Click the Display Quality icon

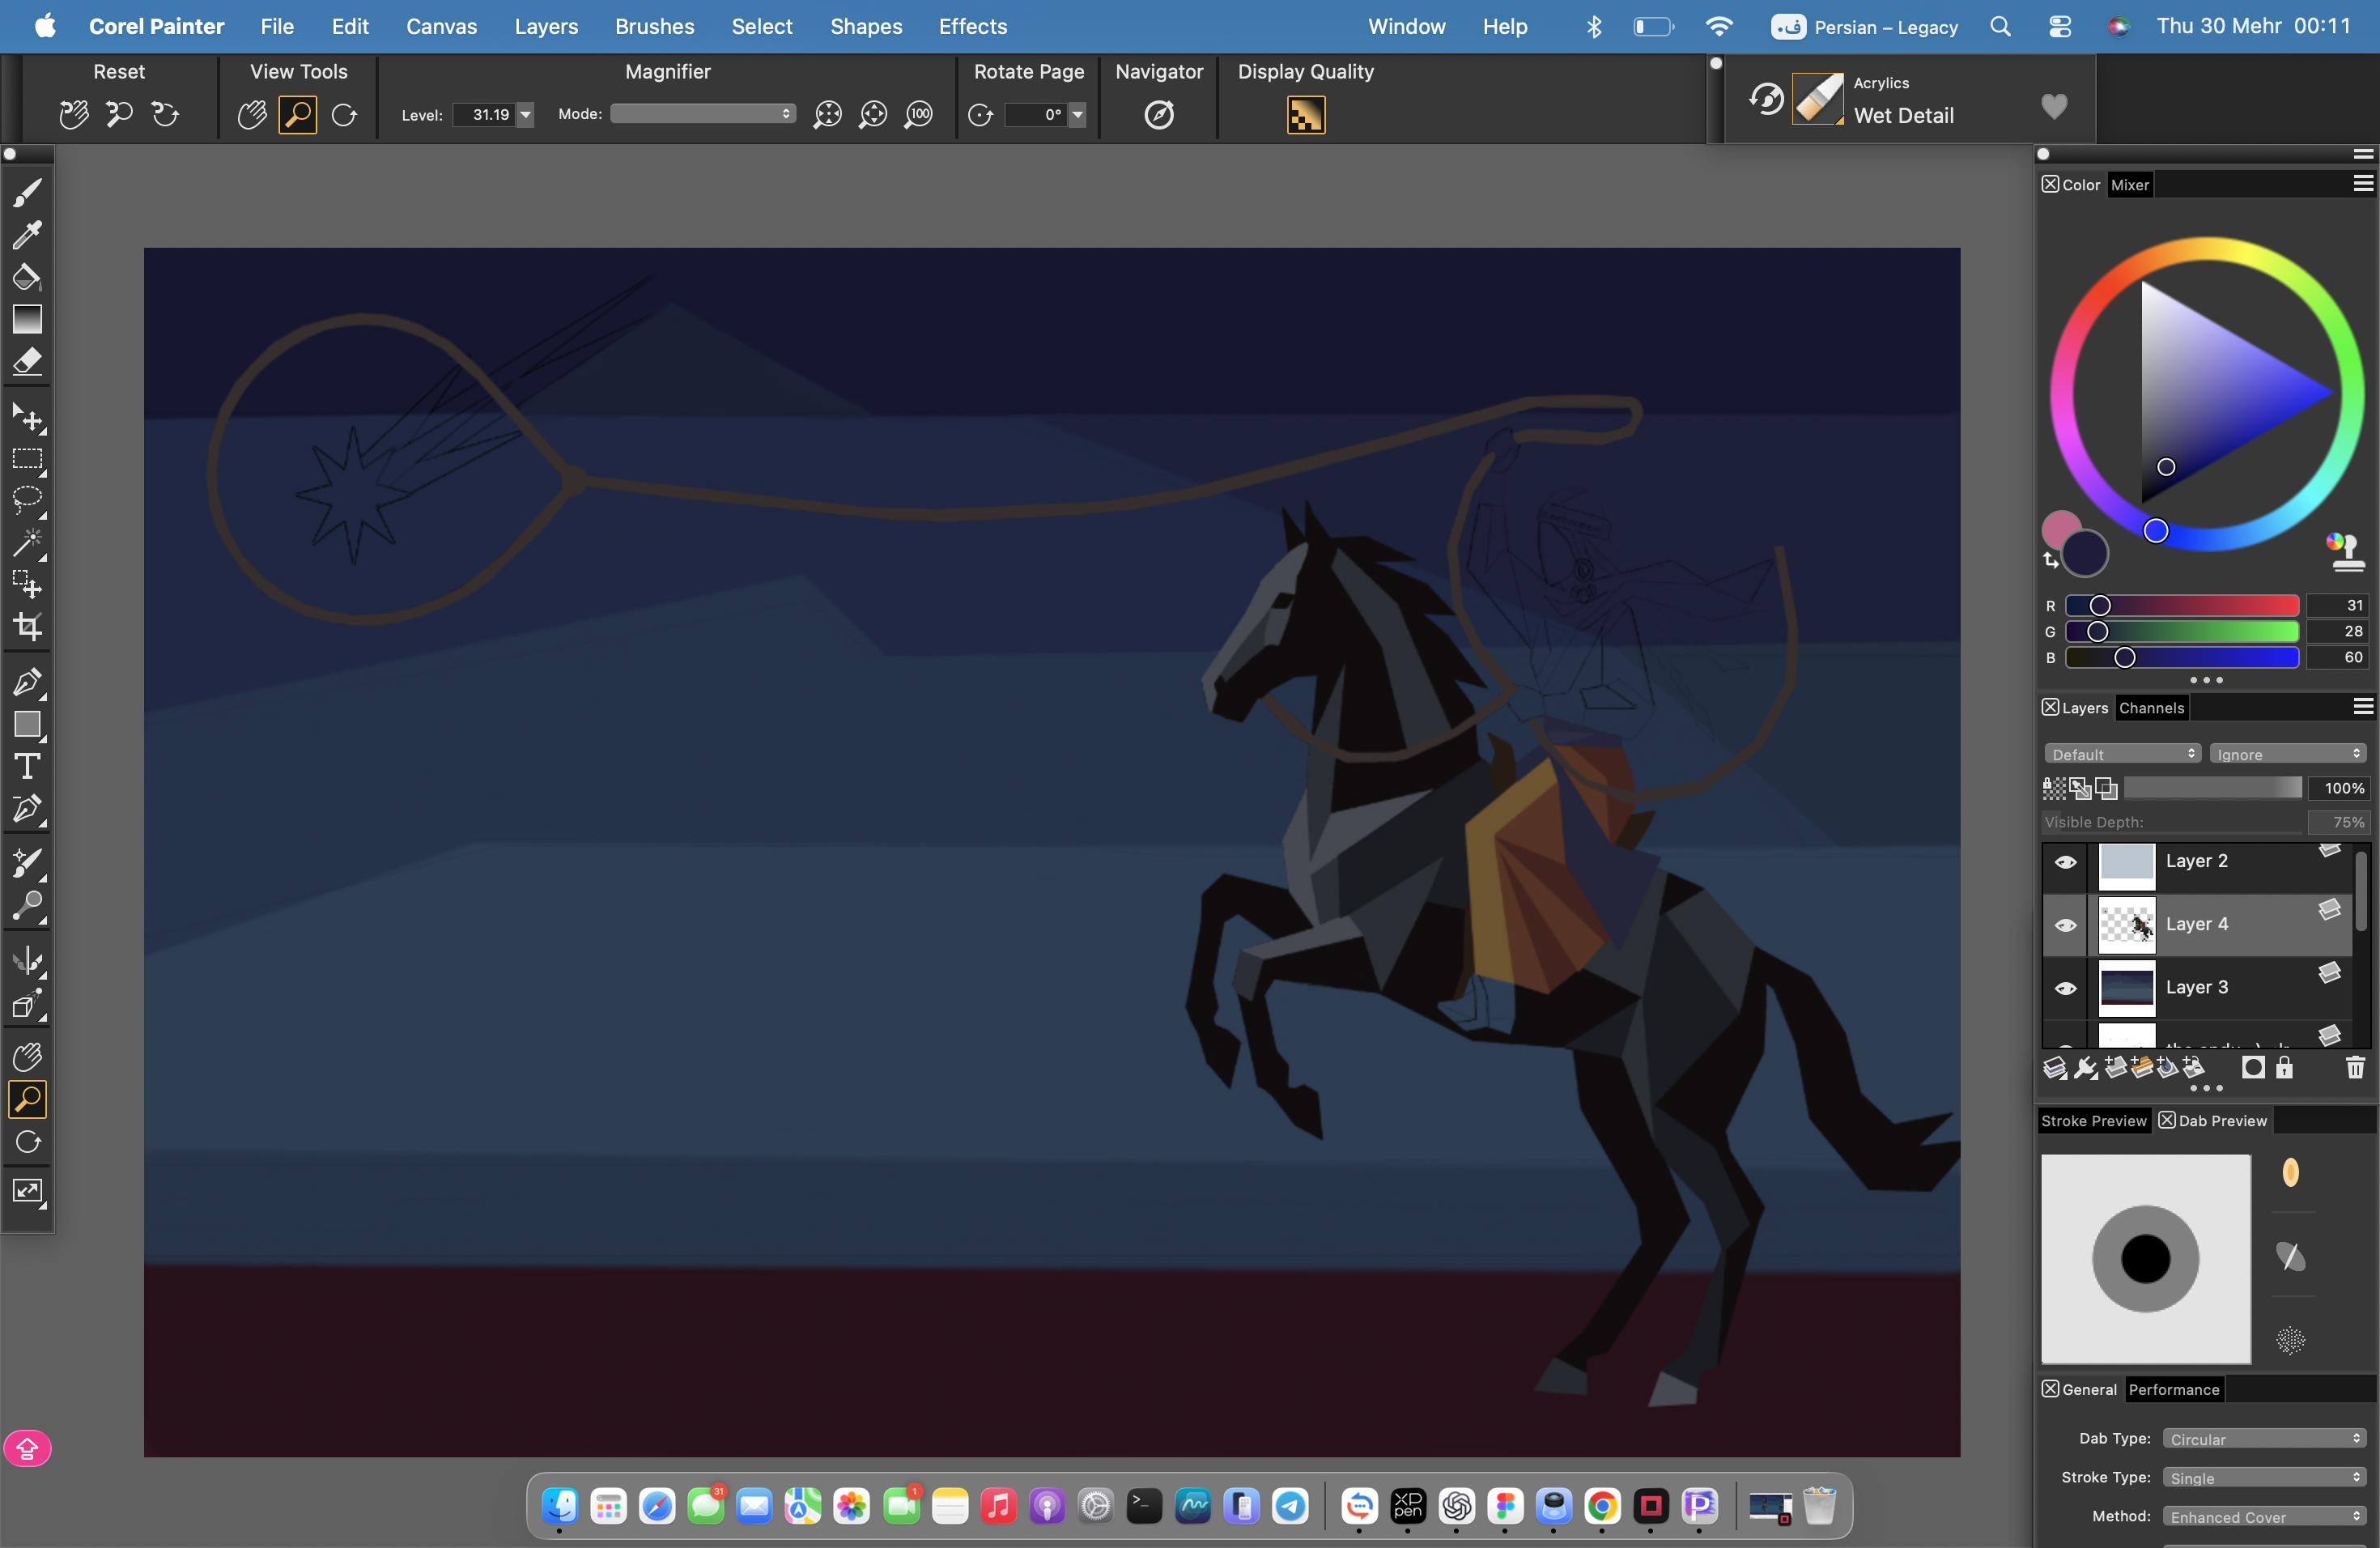1305,115
